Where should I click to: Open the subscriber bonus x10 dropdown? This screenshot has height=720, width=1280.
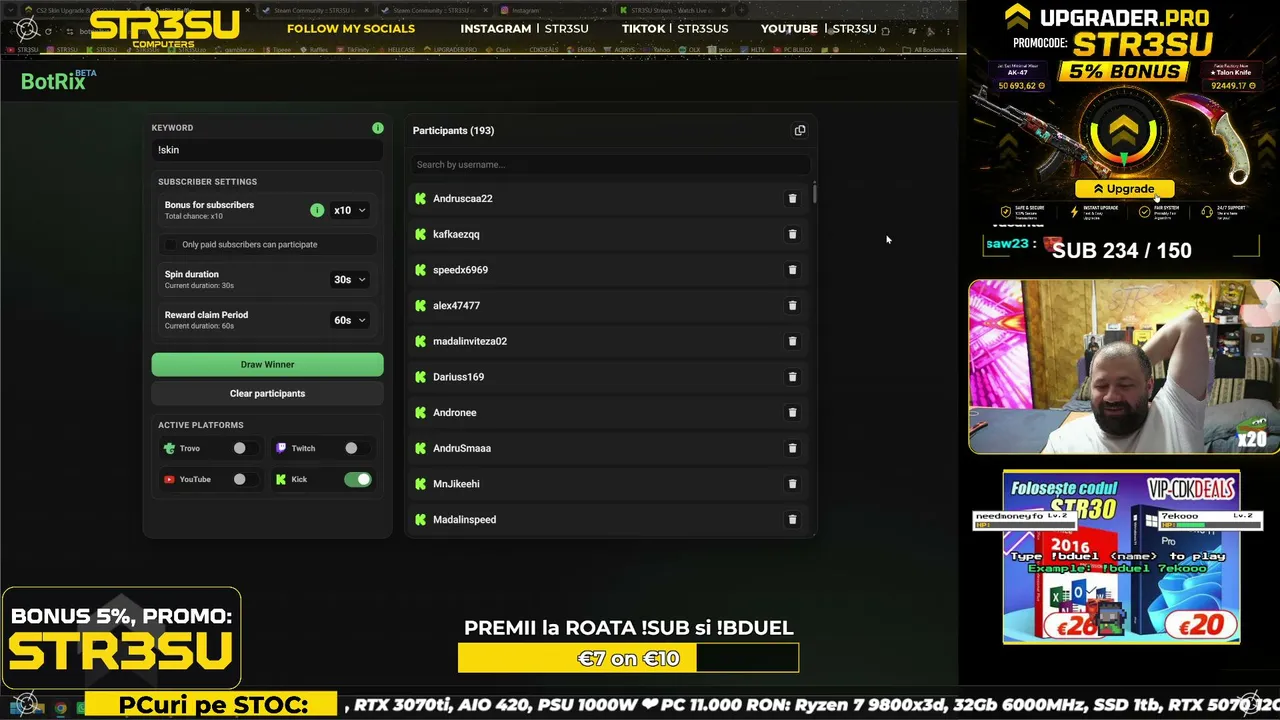tap(350, 210)
